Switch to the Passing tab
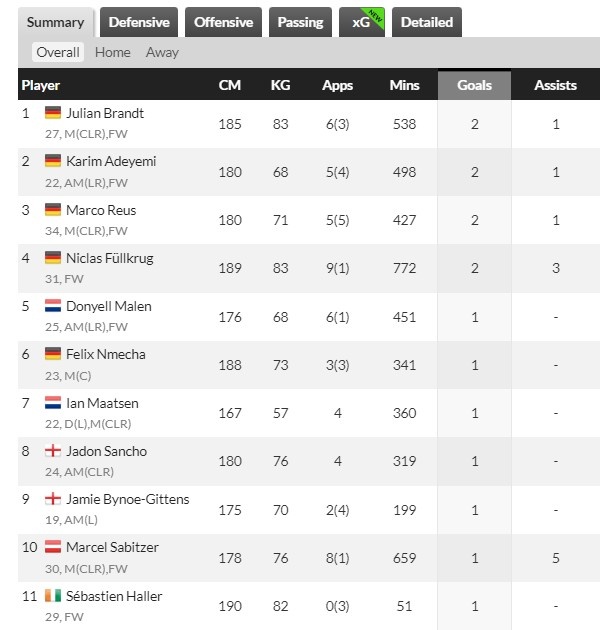600x630 pixels. [300, 22]
